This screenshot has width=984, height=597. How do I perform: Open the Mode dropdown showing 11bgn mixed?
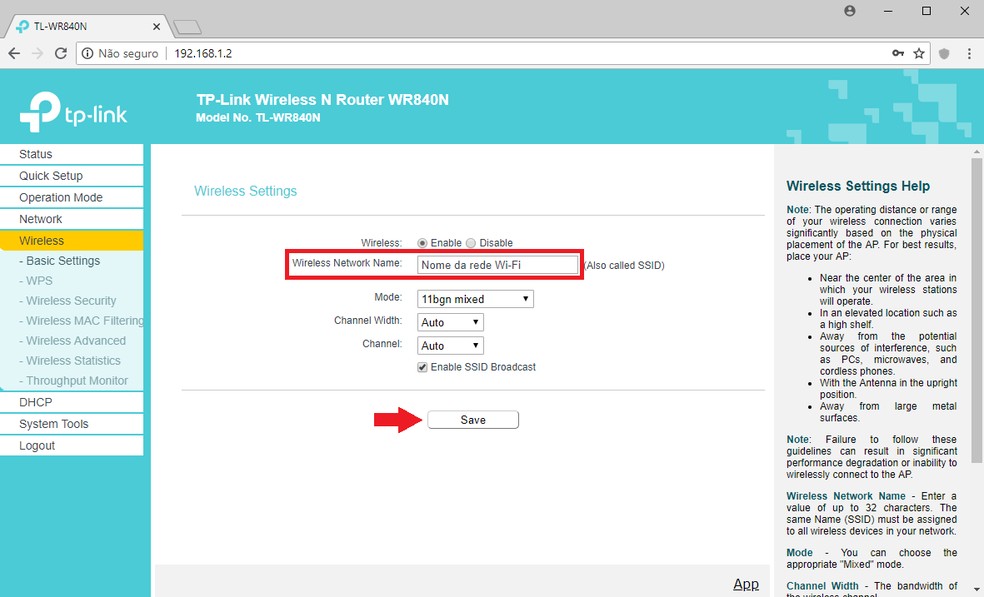(475, 298)
